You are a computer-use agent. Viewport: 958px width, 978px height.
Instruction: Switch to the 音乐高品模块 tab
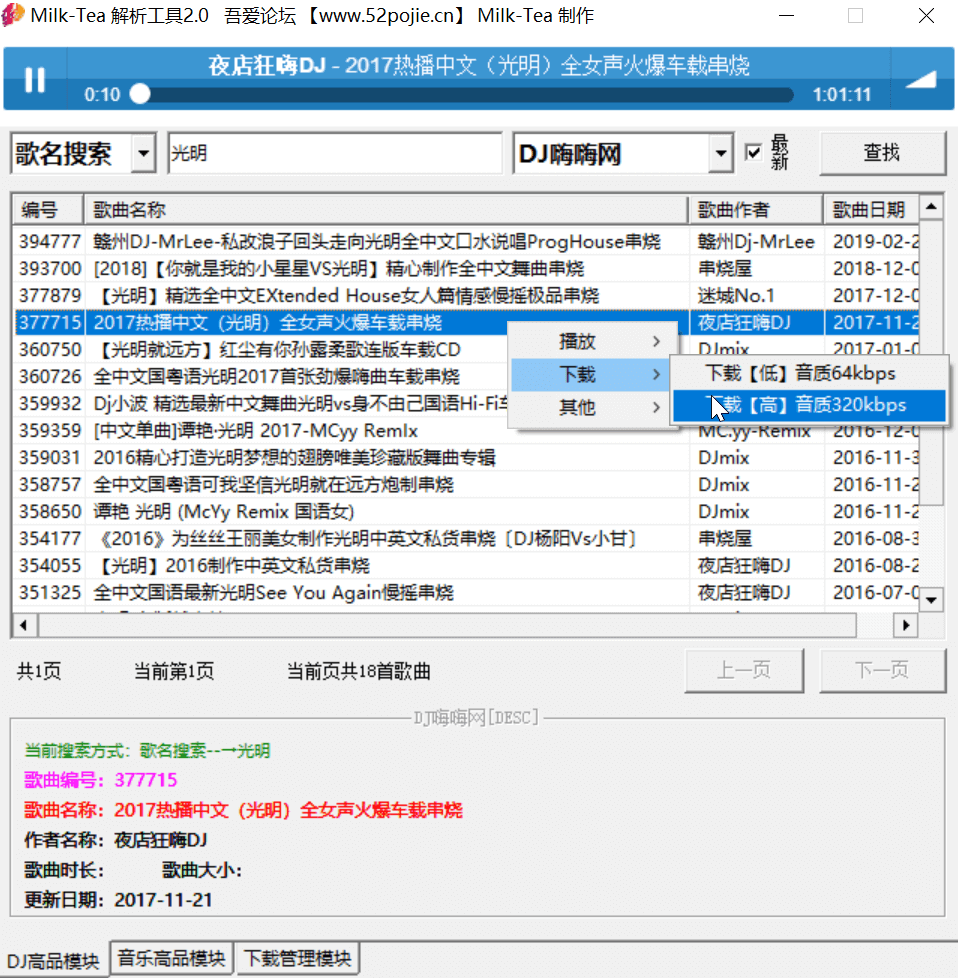[170, 957]
